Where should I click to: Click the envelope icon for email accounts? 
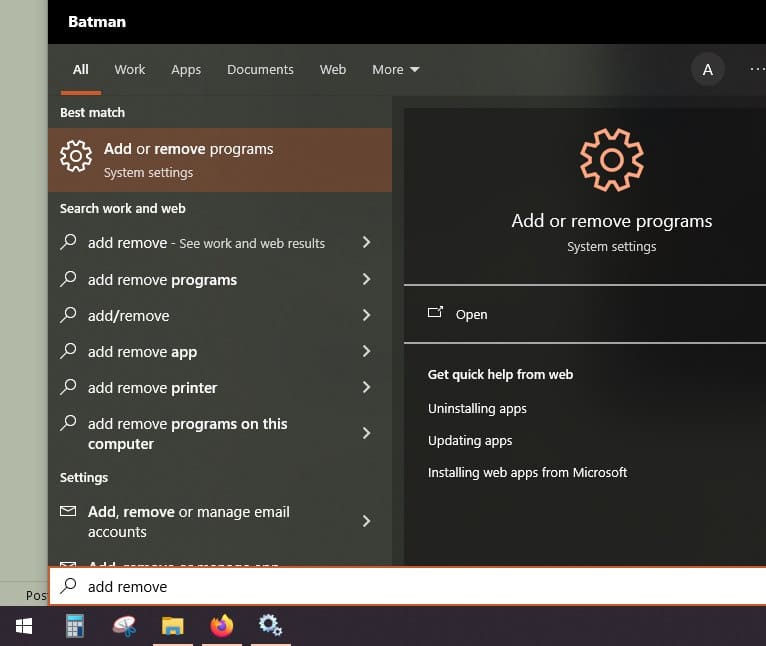coord(68,511)
